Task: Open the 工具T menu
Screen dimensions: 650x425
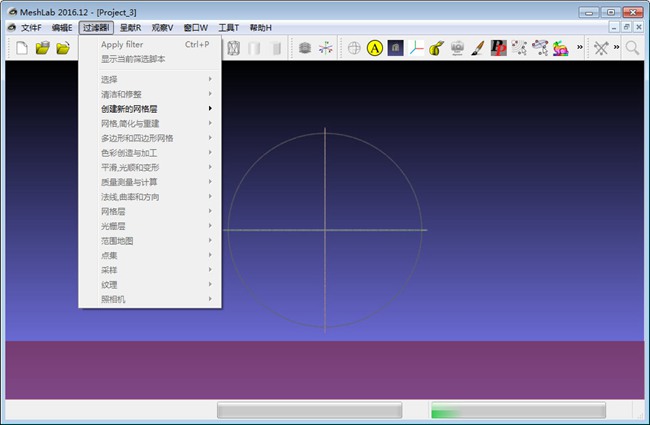Action: pyautogui.click(x=229, y=28)
